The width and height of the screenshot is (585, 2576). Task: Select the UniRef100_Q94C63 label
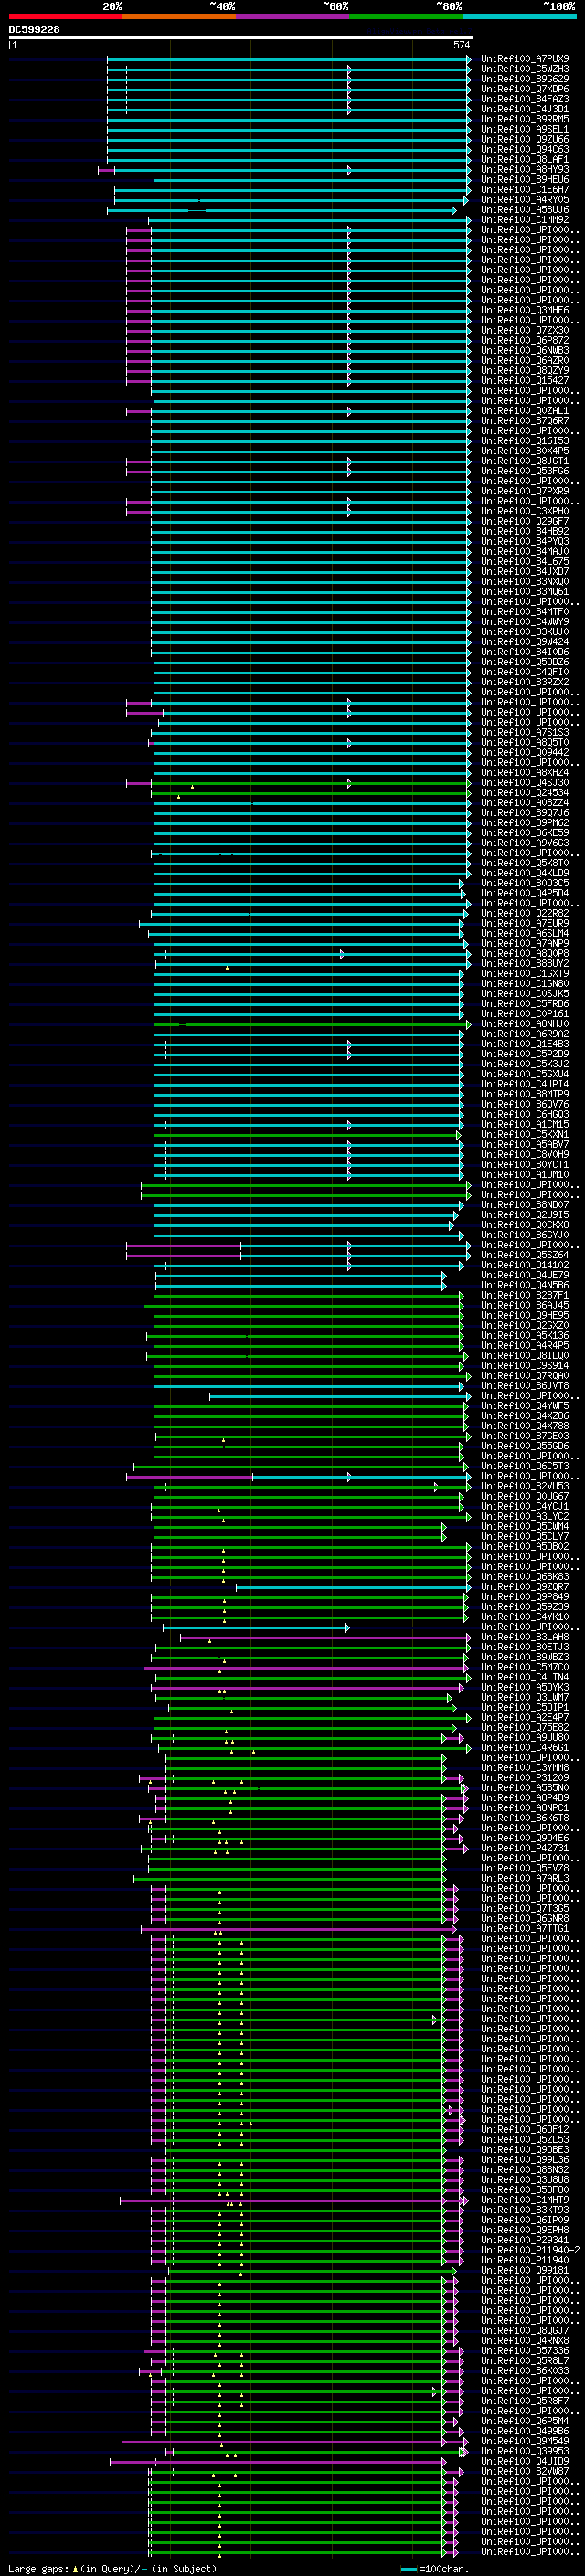coord(525,149)
